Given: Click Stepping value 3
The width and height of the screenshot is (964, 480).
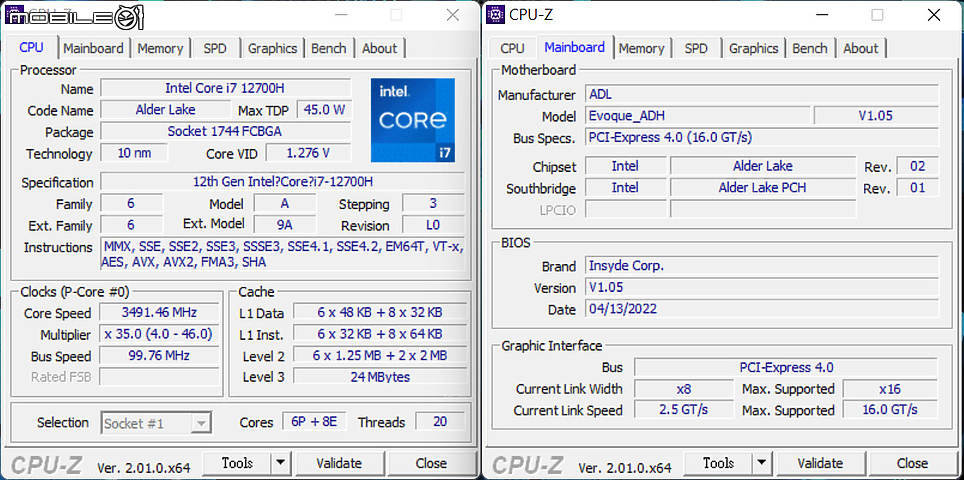Looking at the screenshot, I should [433, 203].
